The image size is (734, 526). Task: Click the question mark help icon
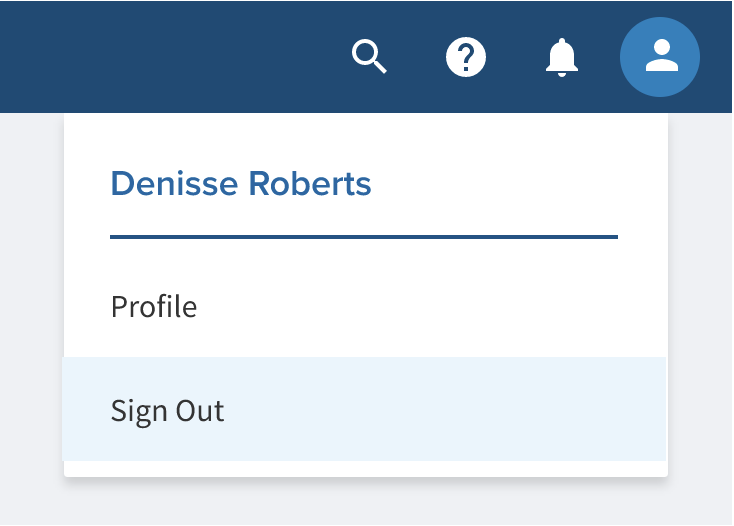click(466, 57)
